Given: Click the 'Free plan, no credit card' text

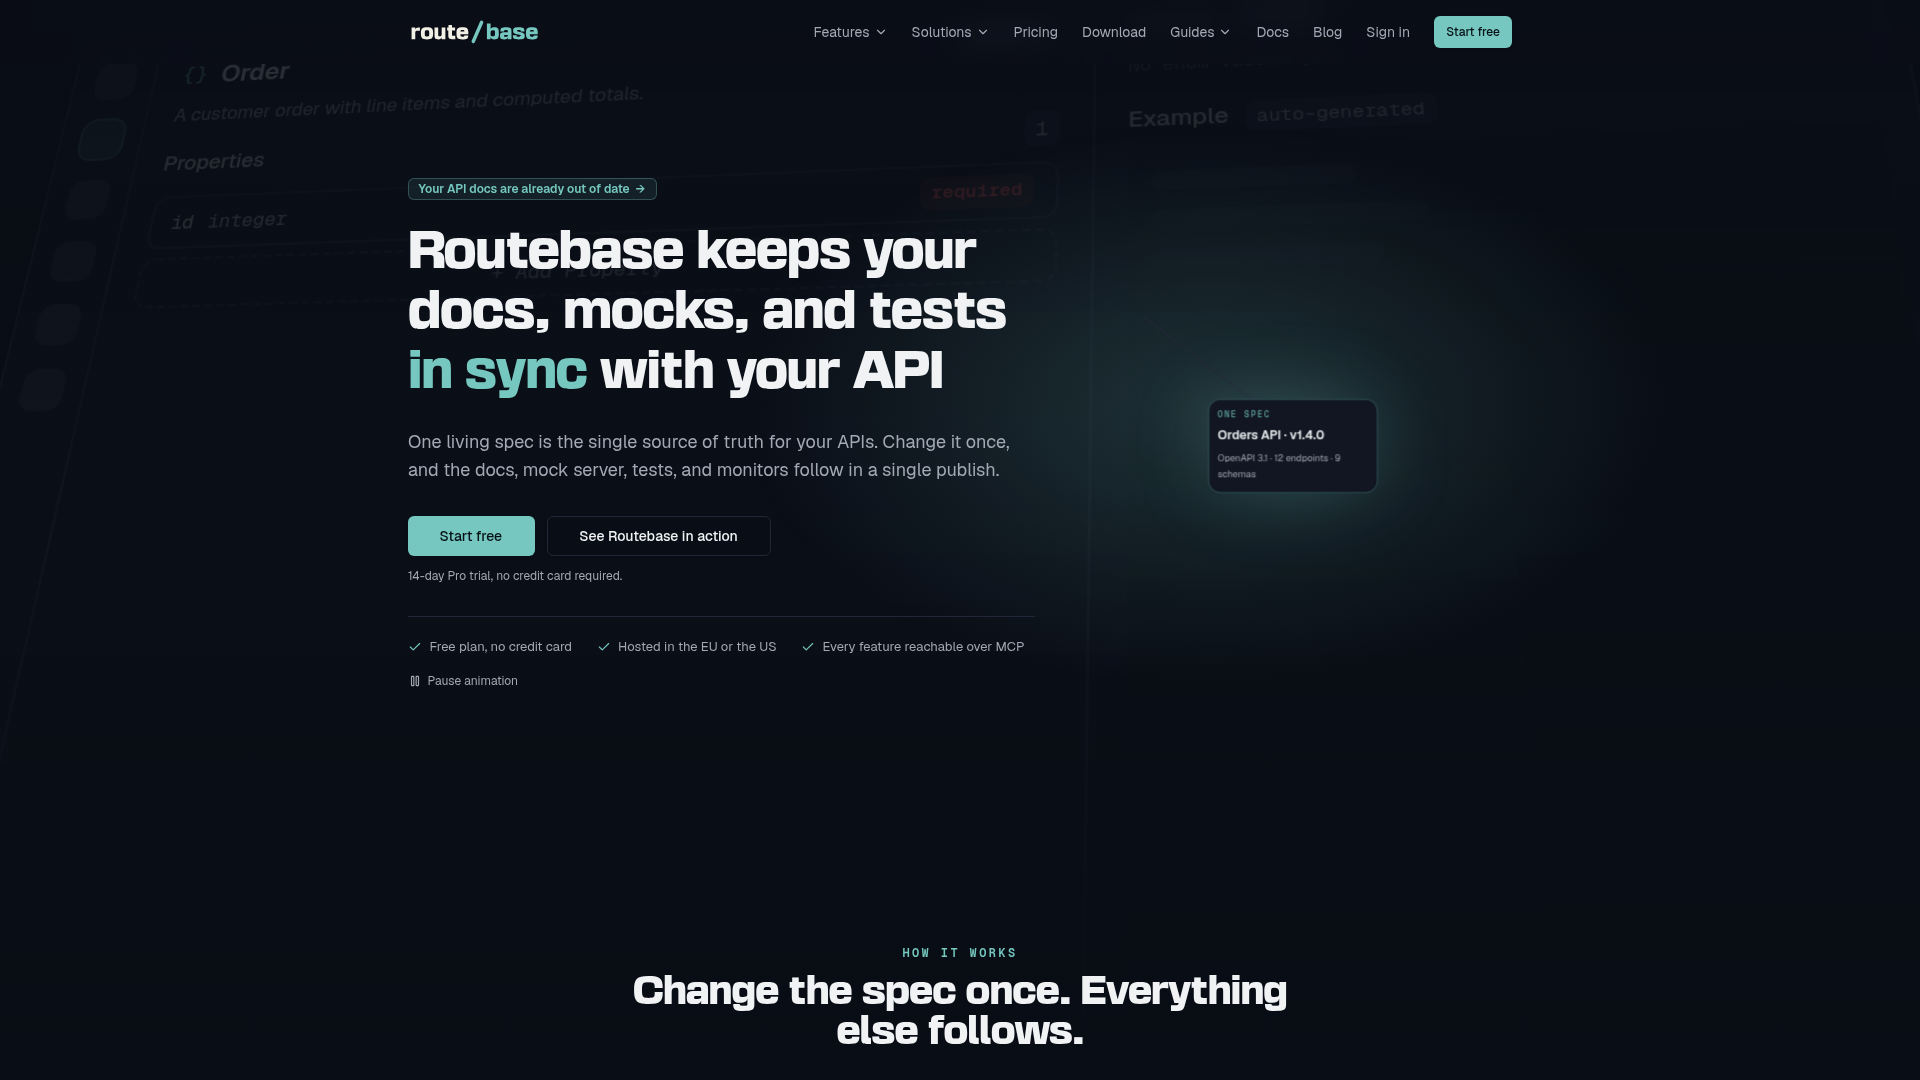Looking at the screenshot, I should coord(500,647).
